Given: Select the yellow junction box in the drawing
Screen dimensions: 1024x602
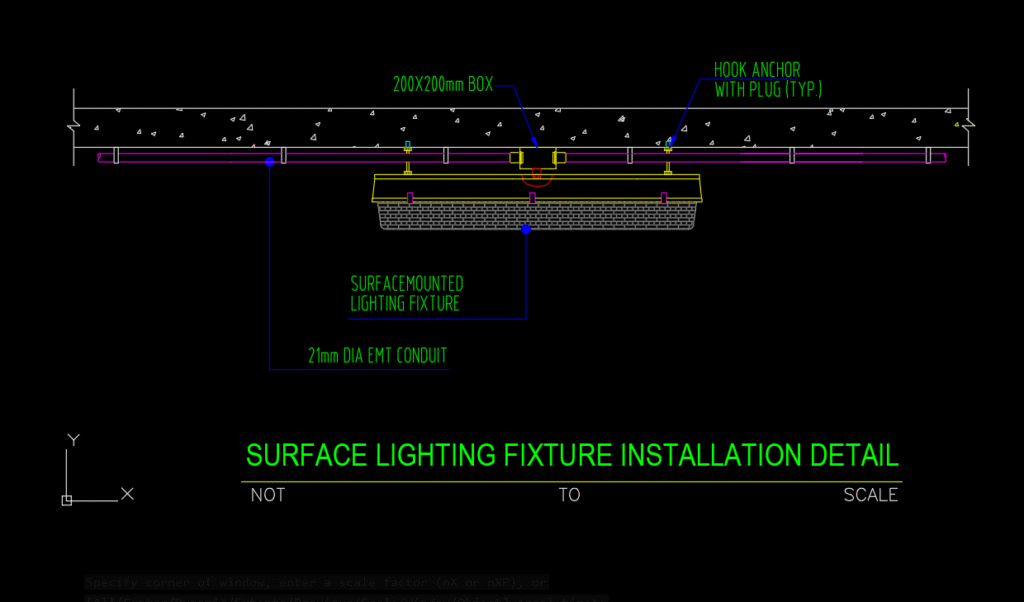Looking at the screenshot, I should tap(537, 158).
